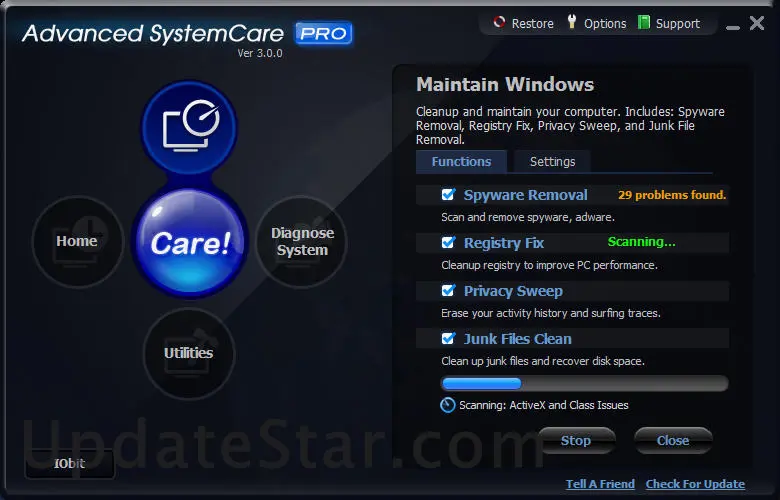The height and width of the screenshot is (500, 780).
Task: Click the Spyware Removal title
Action: (x=525, y=195)
